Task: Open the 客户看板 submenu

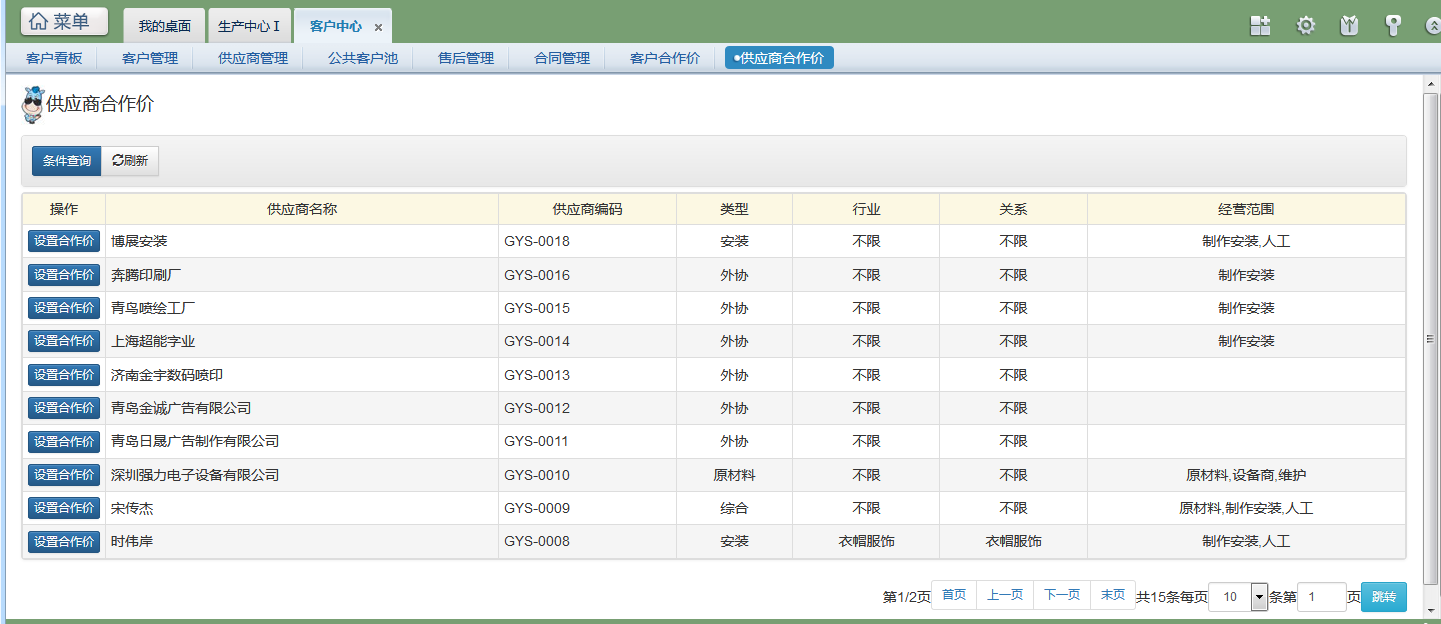Action: pos(54,58)
